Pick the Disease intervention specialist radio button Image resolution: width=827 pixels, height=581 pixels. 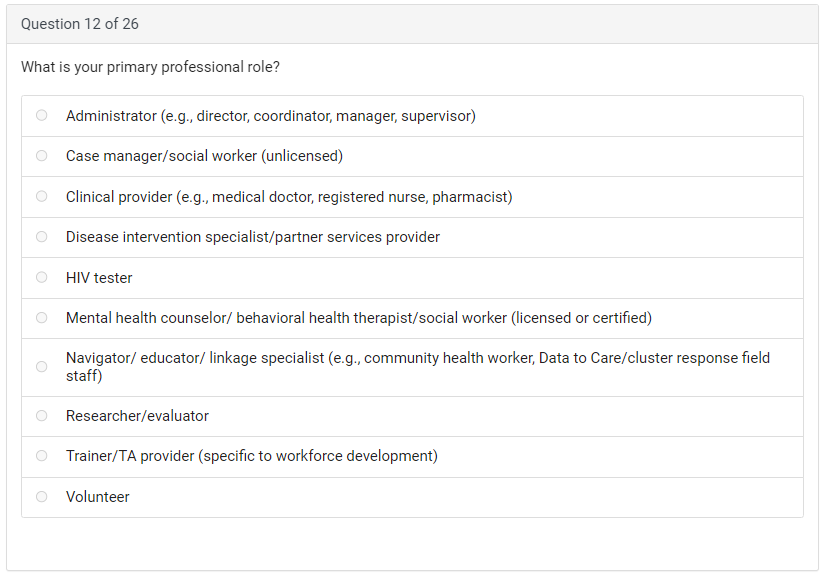tap(42, 237)
